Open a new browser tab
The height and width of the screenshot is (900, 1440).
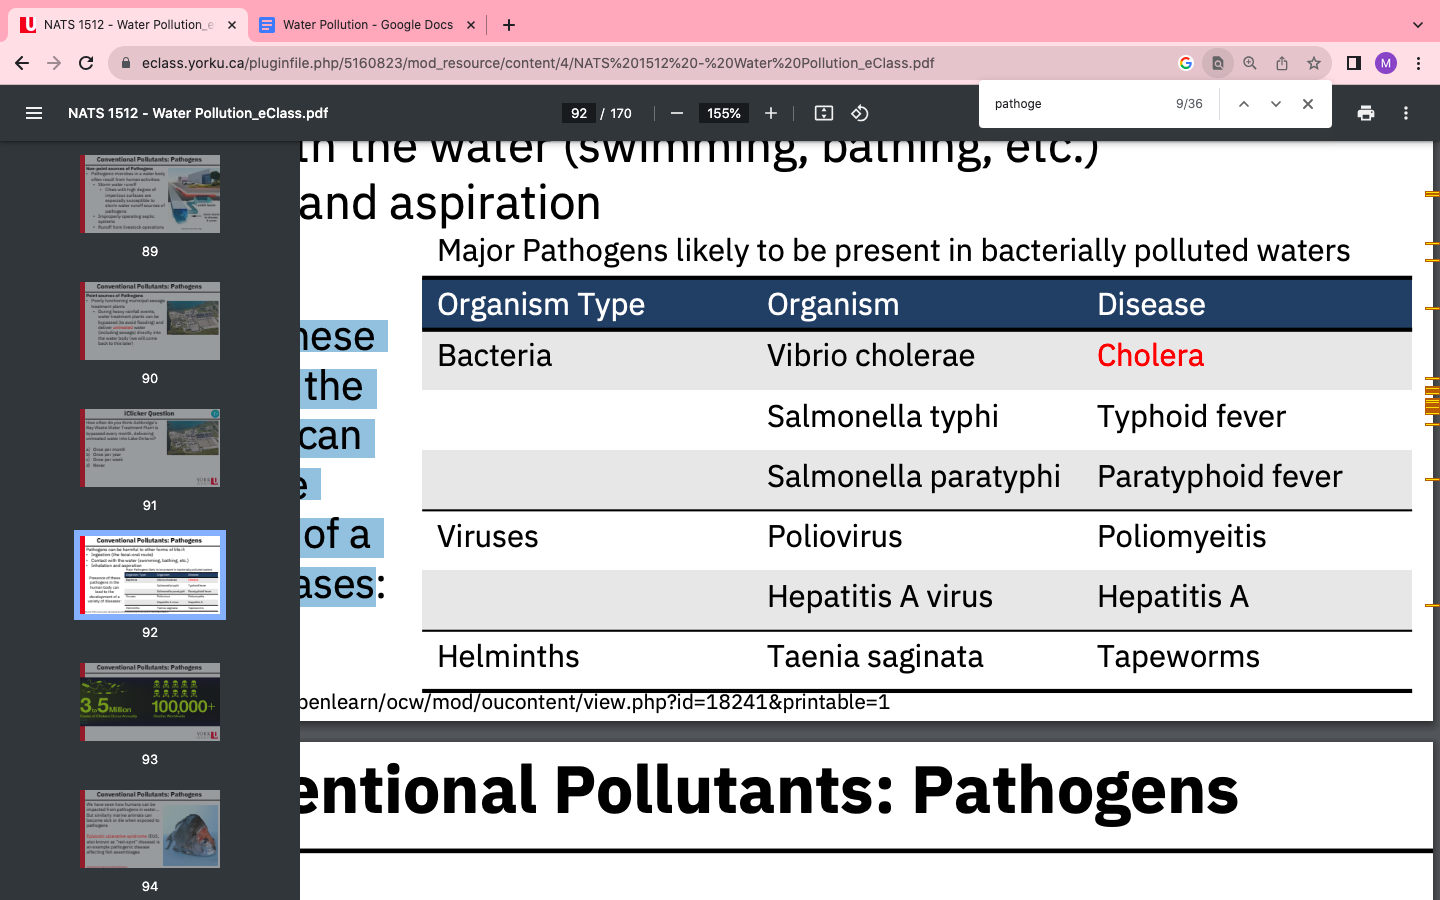[x=509, y=25]
